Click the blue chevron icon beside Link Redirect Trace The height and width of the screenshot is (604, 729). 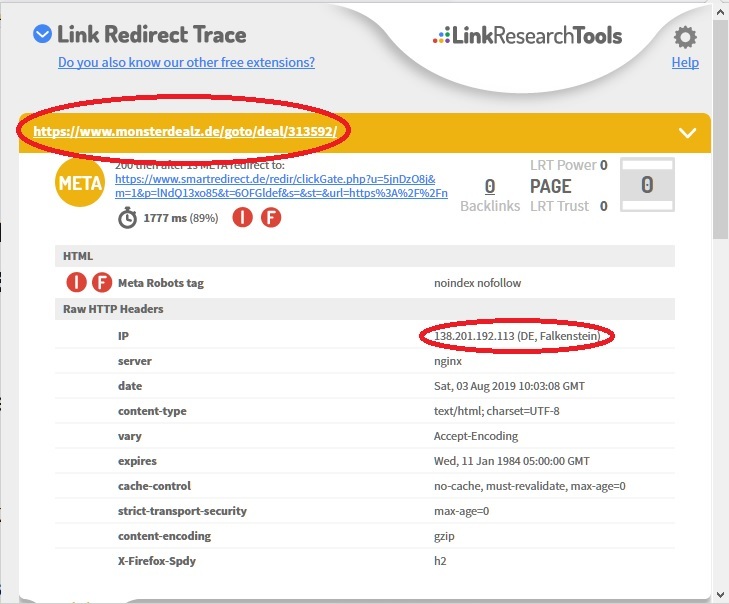(x=42, y=35)
